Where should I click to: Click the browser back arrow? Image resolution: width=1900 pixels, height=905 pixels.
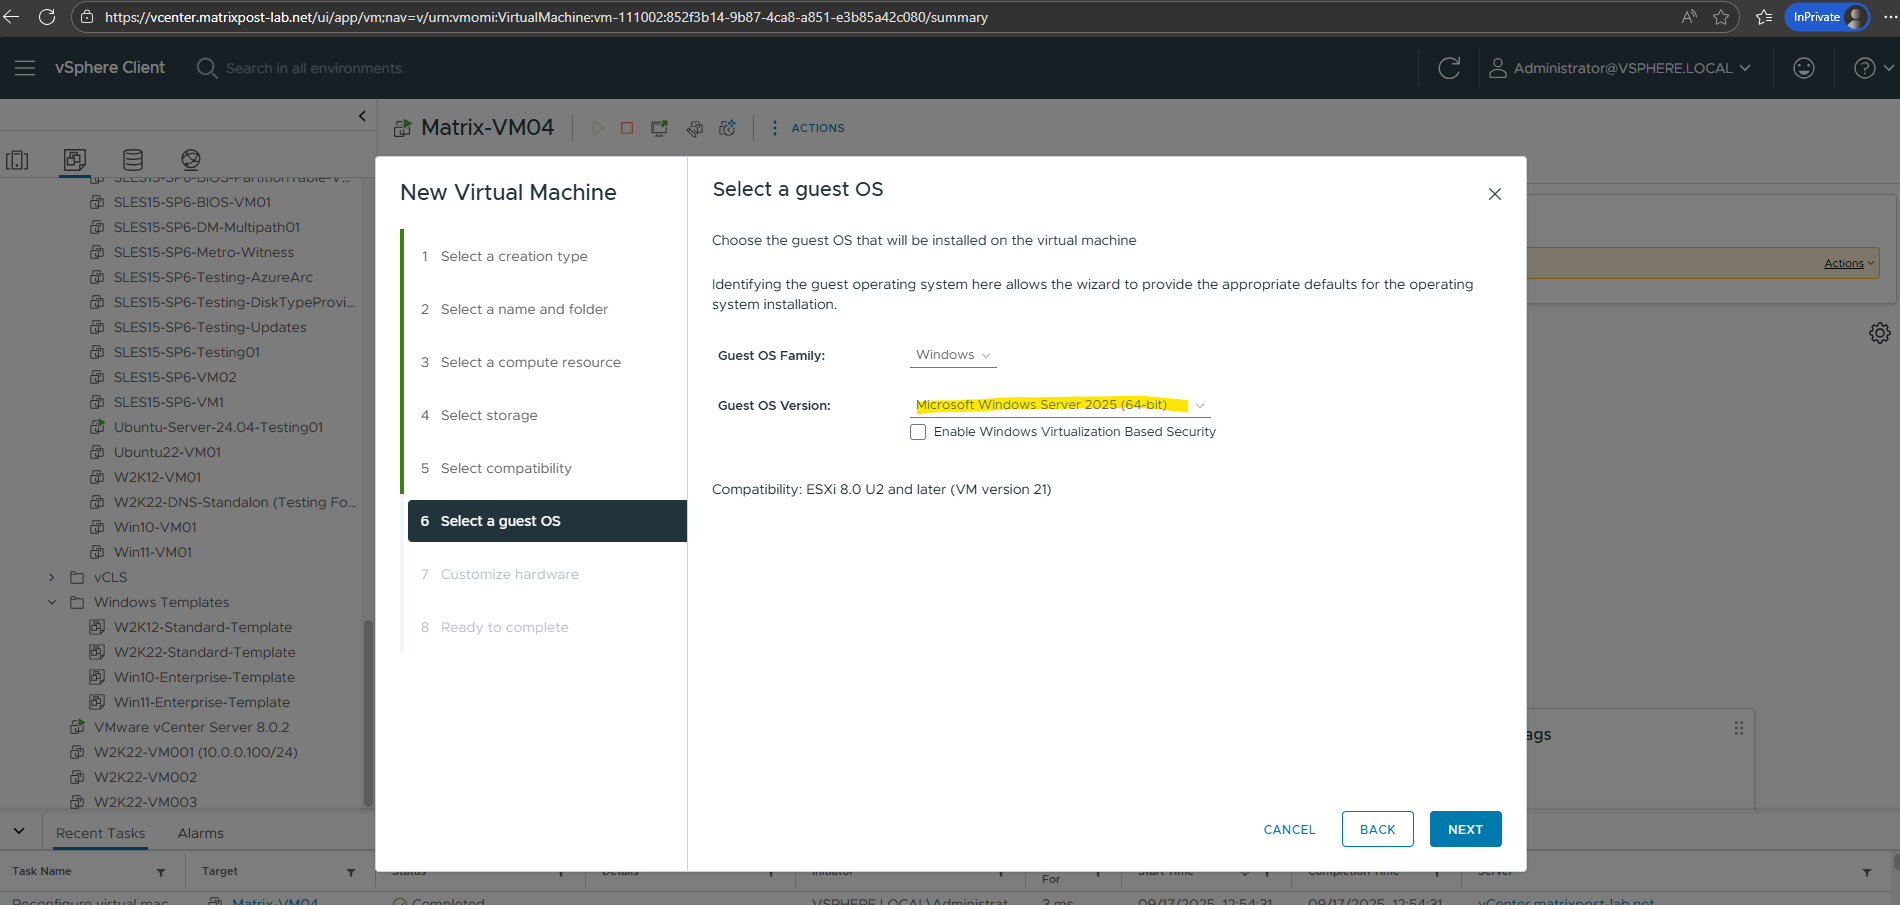tap(13, 17)
